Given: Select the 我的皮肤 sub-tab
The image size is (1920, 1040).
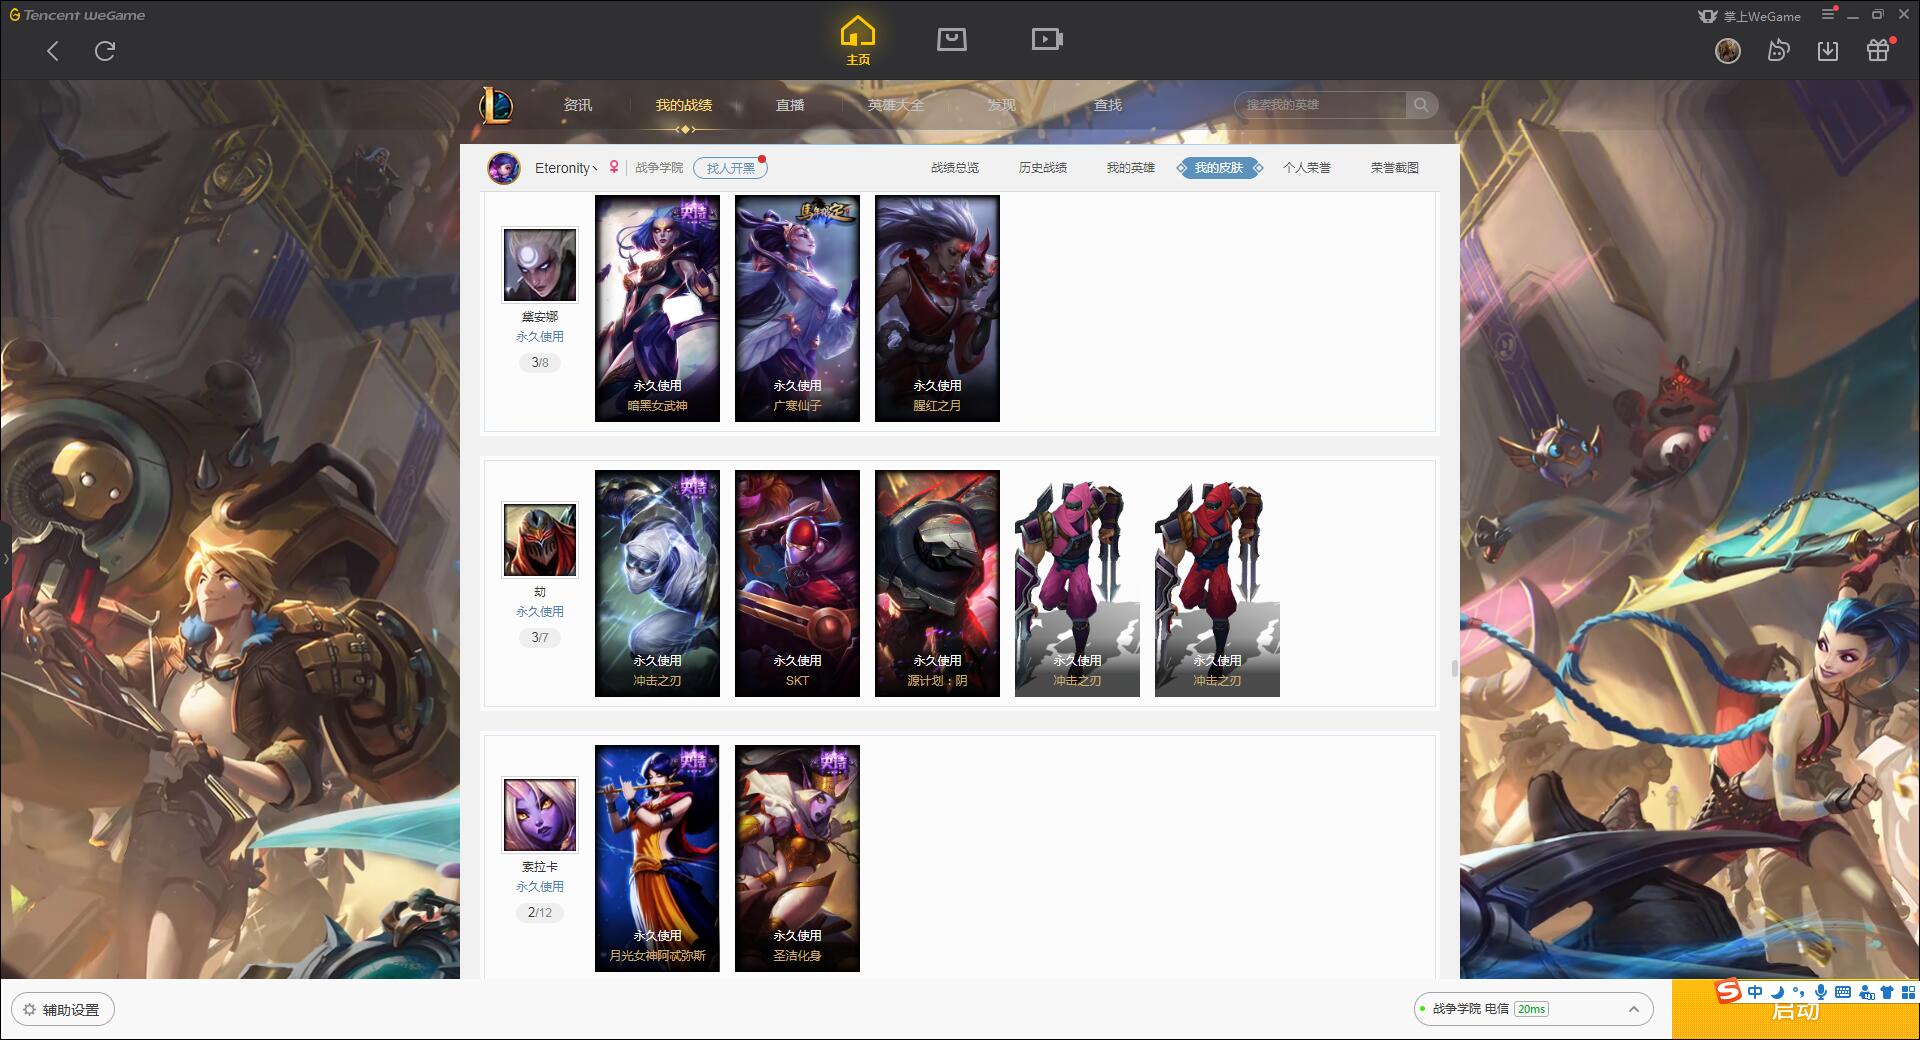Looking at the screenshot, I should point(1219,168).
